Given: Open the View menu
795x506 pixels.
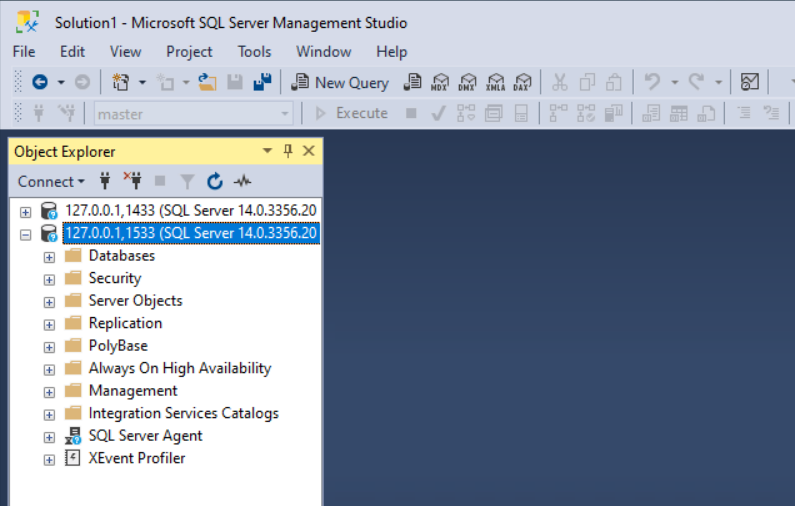Looking at the screenshot, I should tap(125, 52).
